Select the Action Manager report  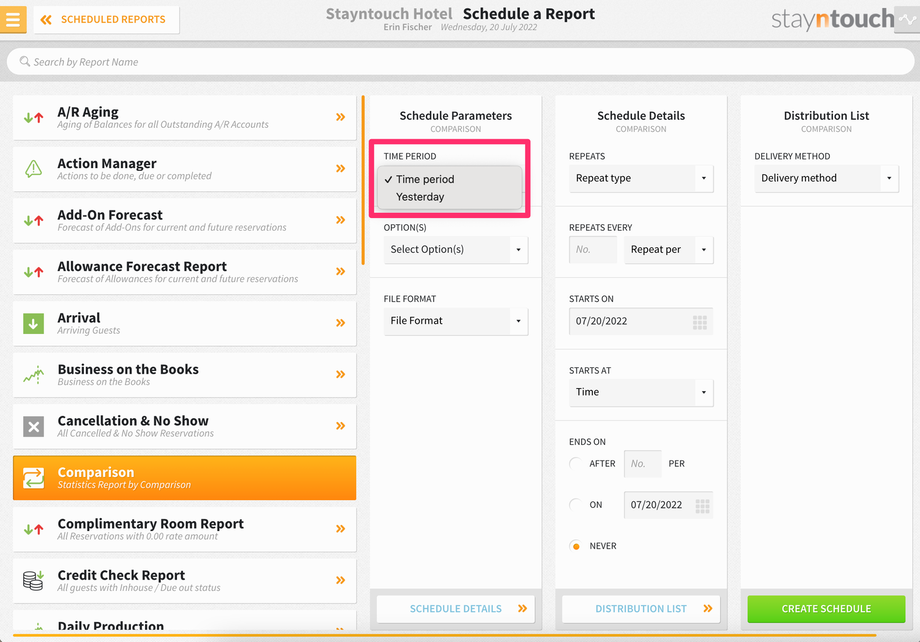(x=184, y=169)
